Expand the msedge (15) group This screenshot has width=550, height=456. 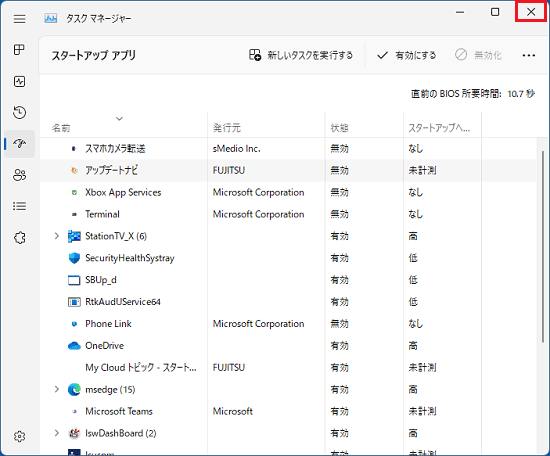click(x=57, y=389)
